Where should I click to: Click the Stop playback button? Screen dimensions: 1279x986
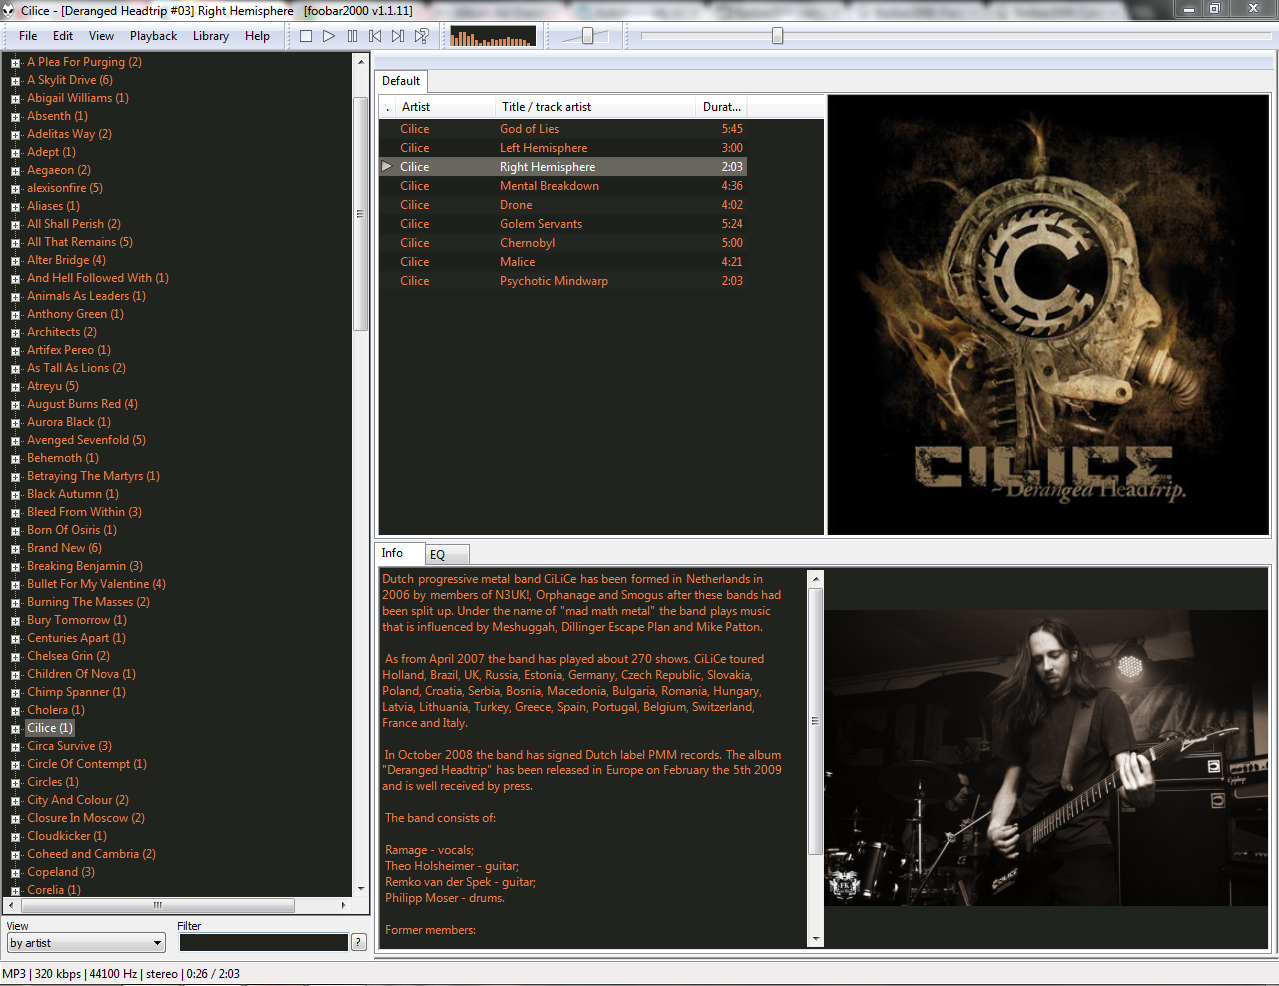pyautogui.click(x=306, y=36)
